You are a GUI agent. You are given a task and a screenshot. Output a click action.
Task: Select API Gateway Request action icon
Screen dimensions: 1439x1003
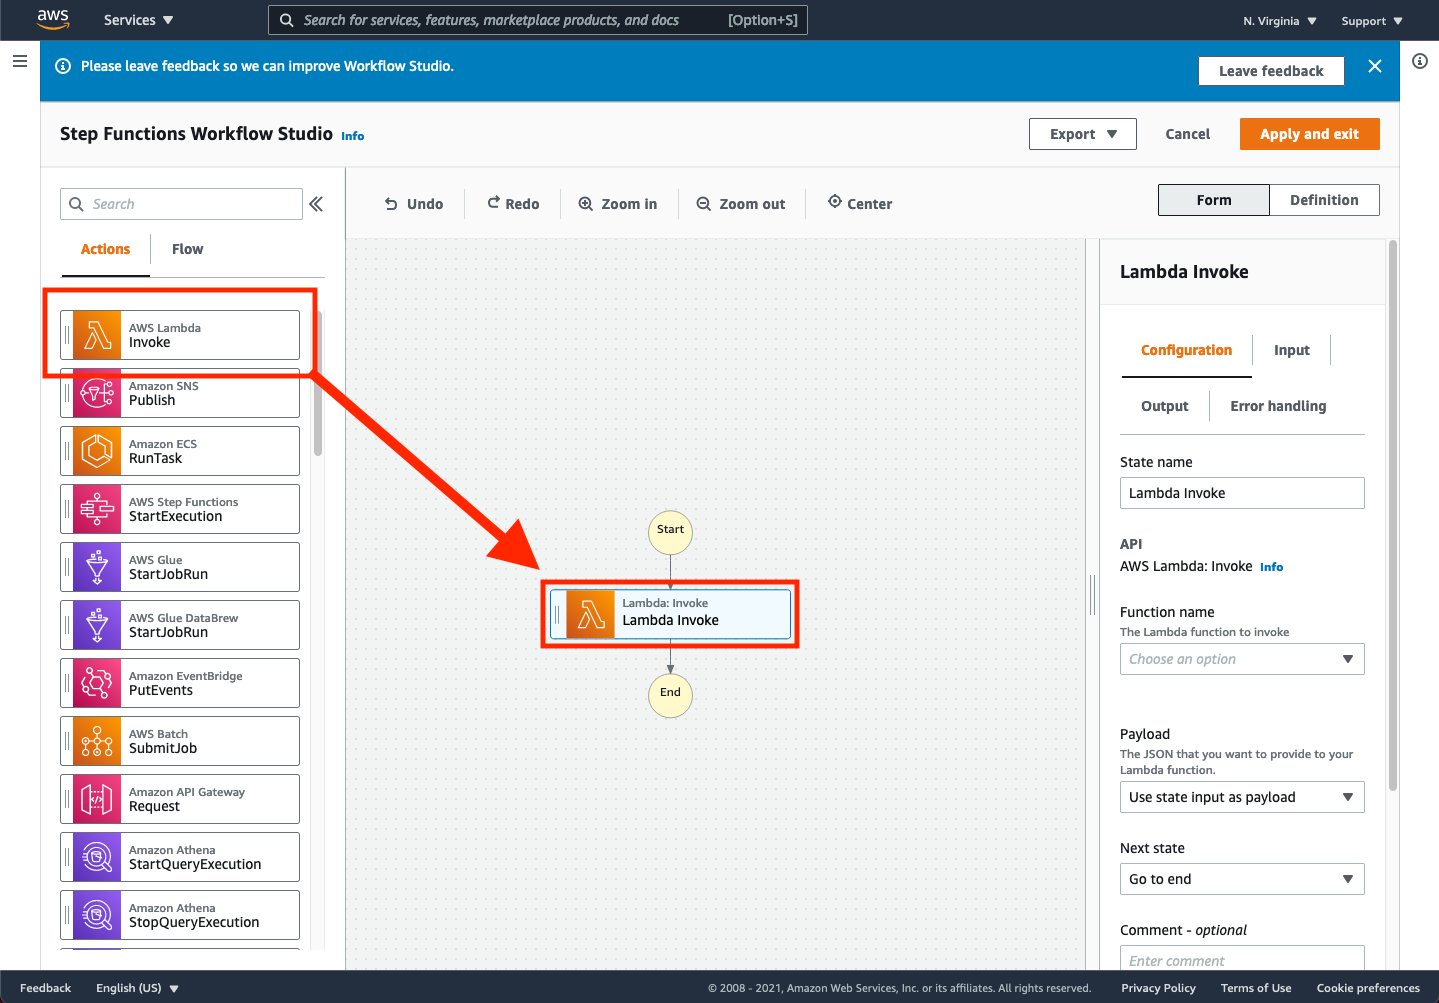97,799
